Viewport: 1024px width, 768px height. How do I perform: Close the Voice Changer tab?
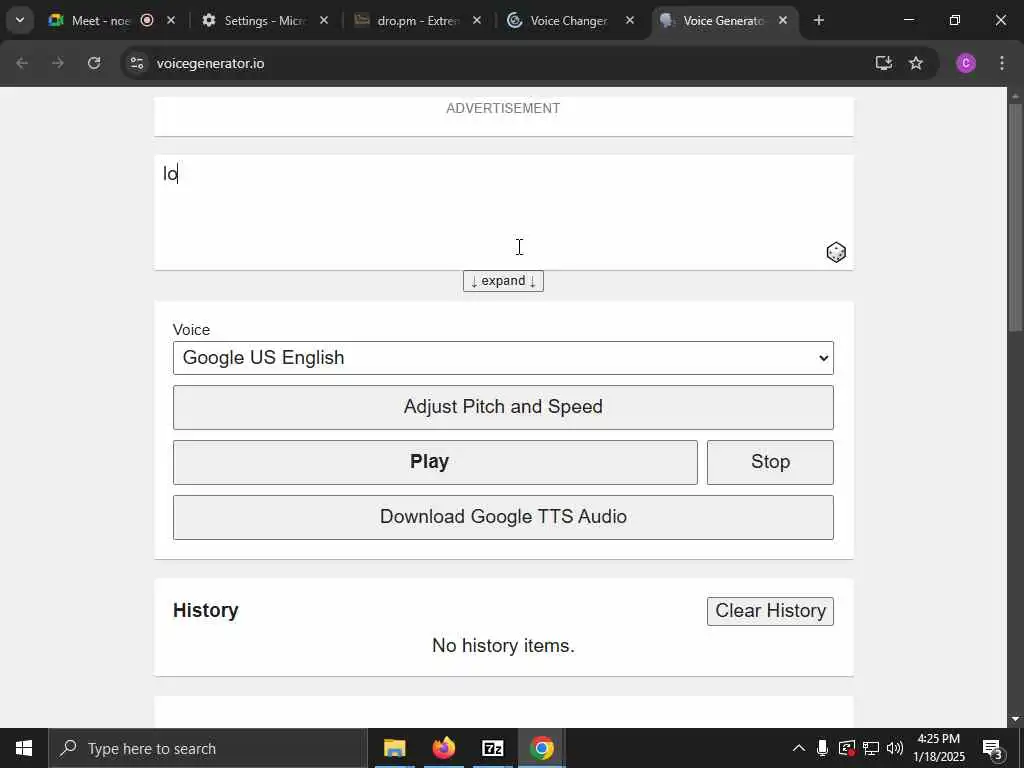(x=630, y=21)
